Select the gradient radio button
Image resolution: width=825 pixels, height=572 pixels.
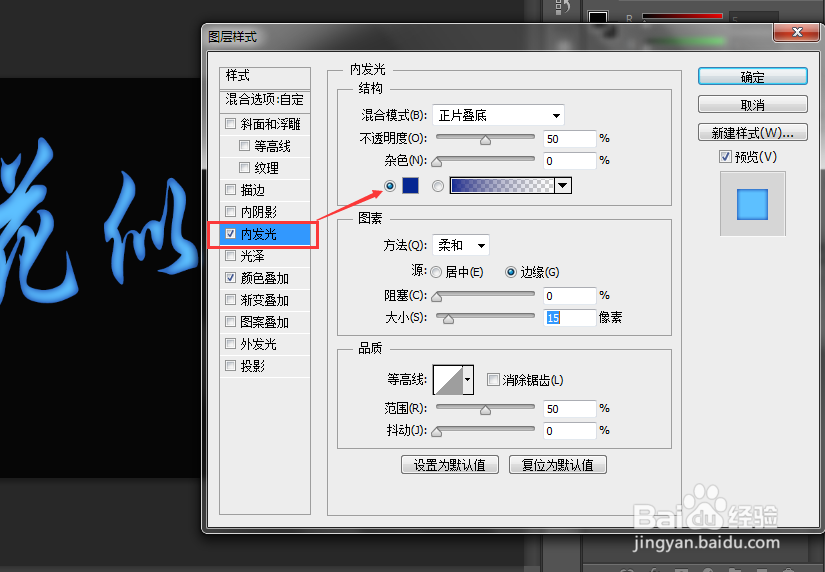click(x=438, y=186)
